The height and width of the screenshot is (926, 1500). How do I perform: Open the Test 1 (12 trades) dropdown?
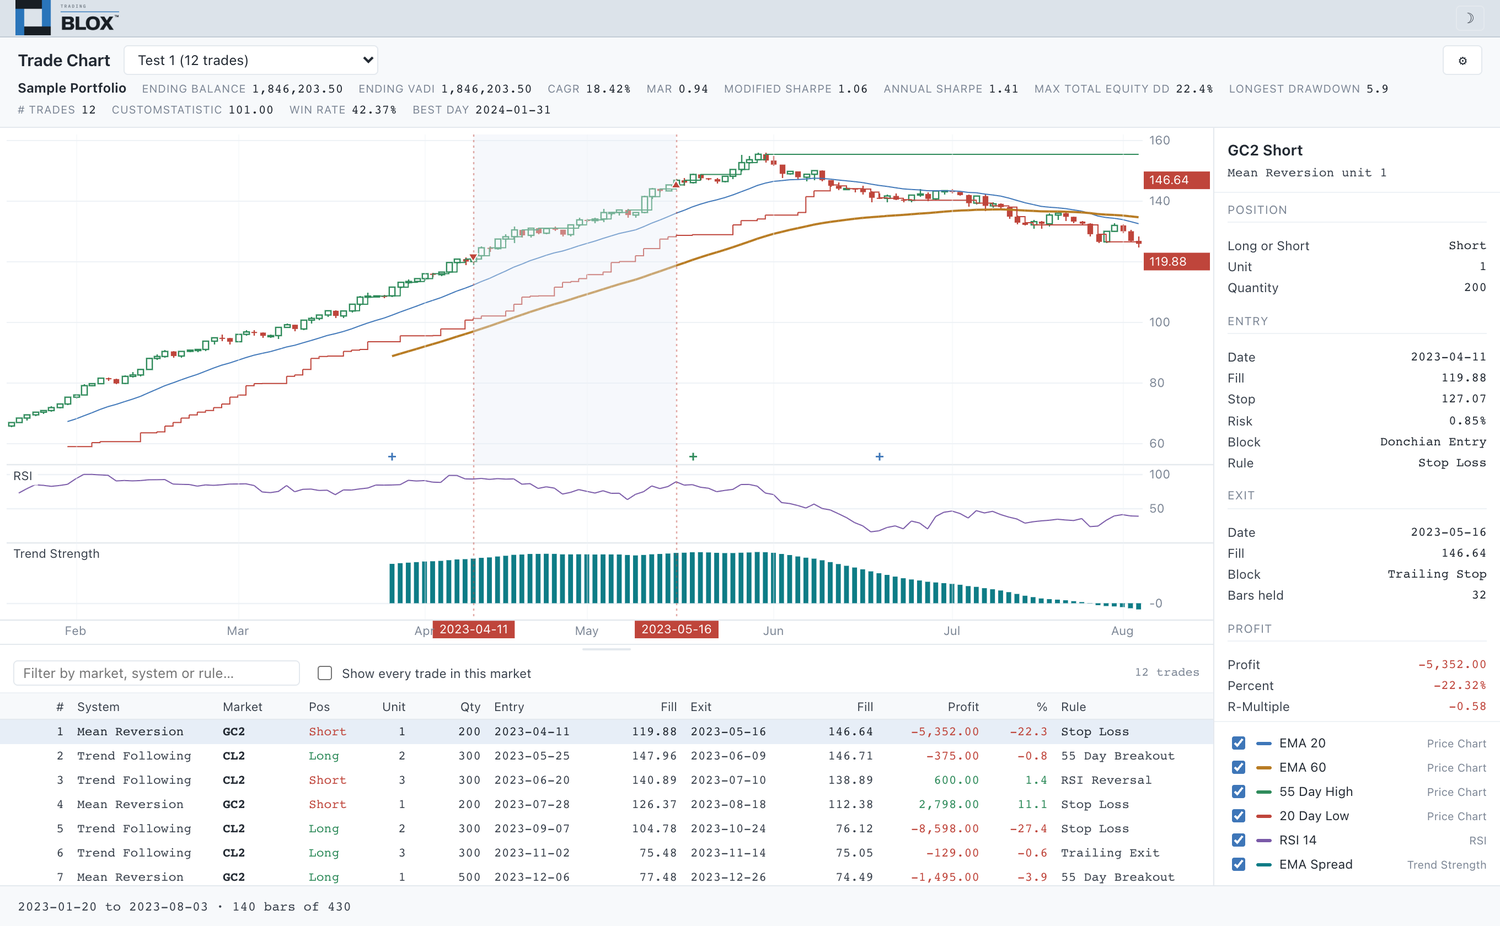pyautogui.click(x=251, y=60)
